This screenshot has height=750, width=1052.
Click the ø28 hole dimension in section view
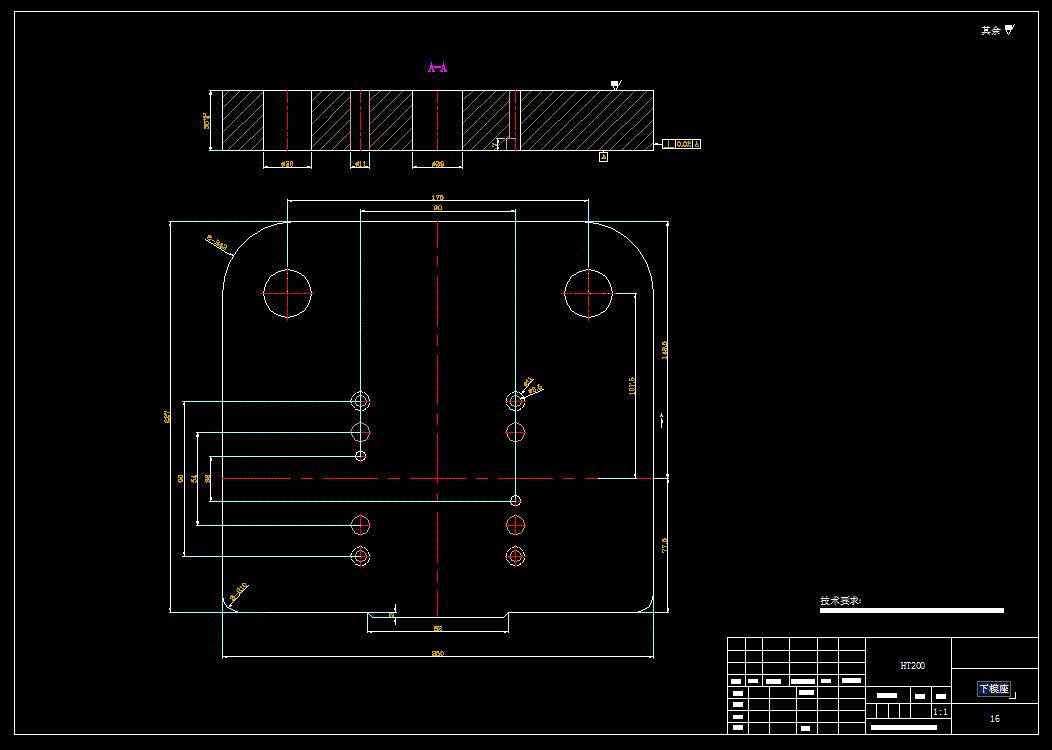[x=286, y=164]
